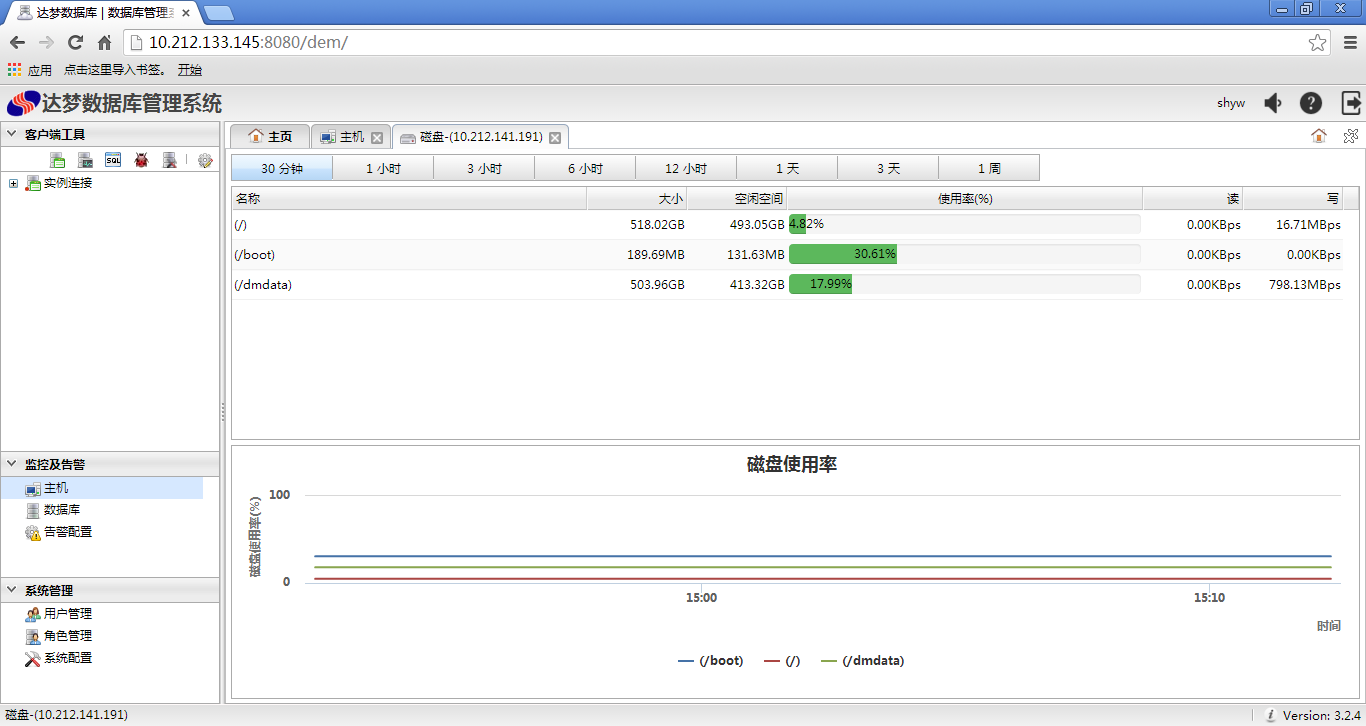
Task: Open the SQL query tool icon
Action: 114,160
